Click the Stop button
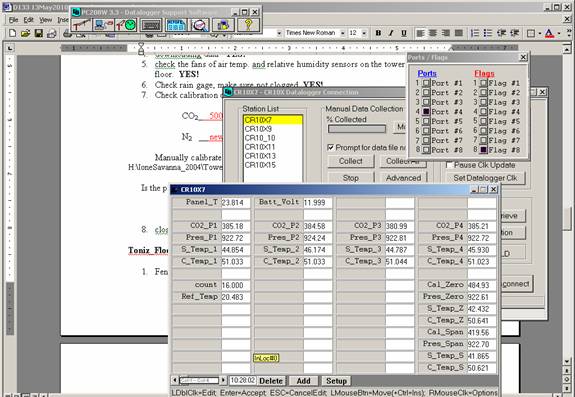The height and width of the screenshot is (397, 575). click(x=351, y=178)
